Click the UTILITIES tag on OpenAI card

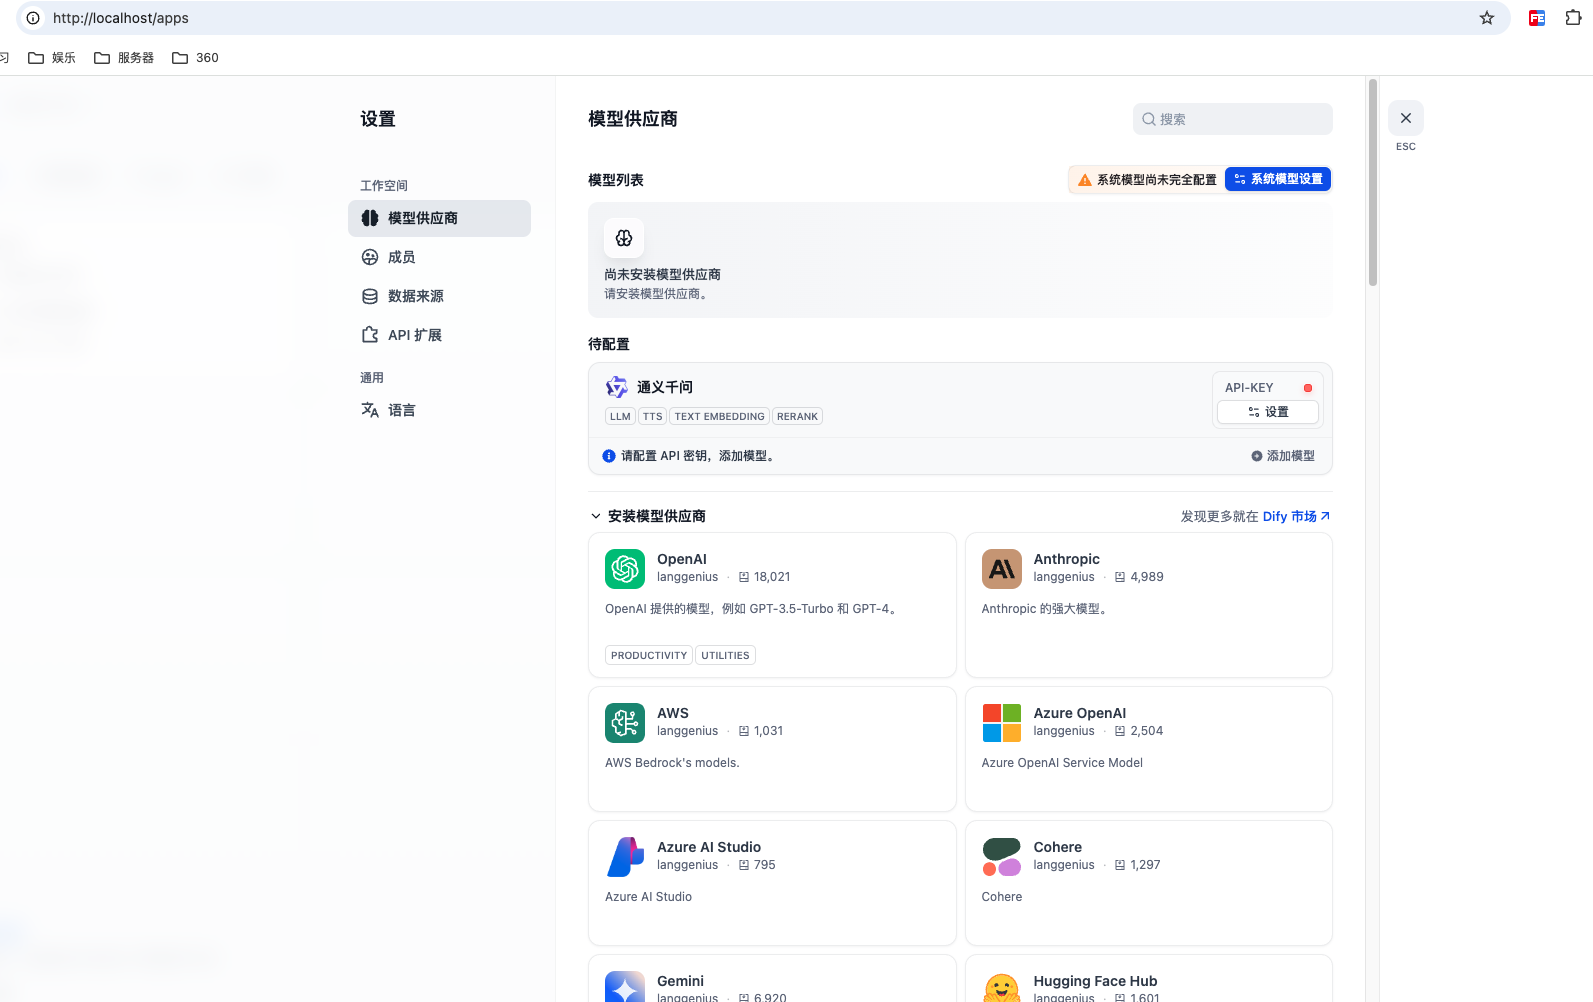[x=725, y=656]
